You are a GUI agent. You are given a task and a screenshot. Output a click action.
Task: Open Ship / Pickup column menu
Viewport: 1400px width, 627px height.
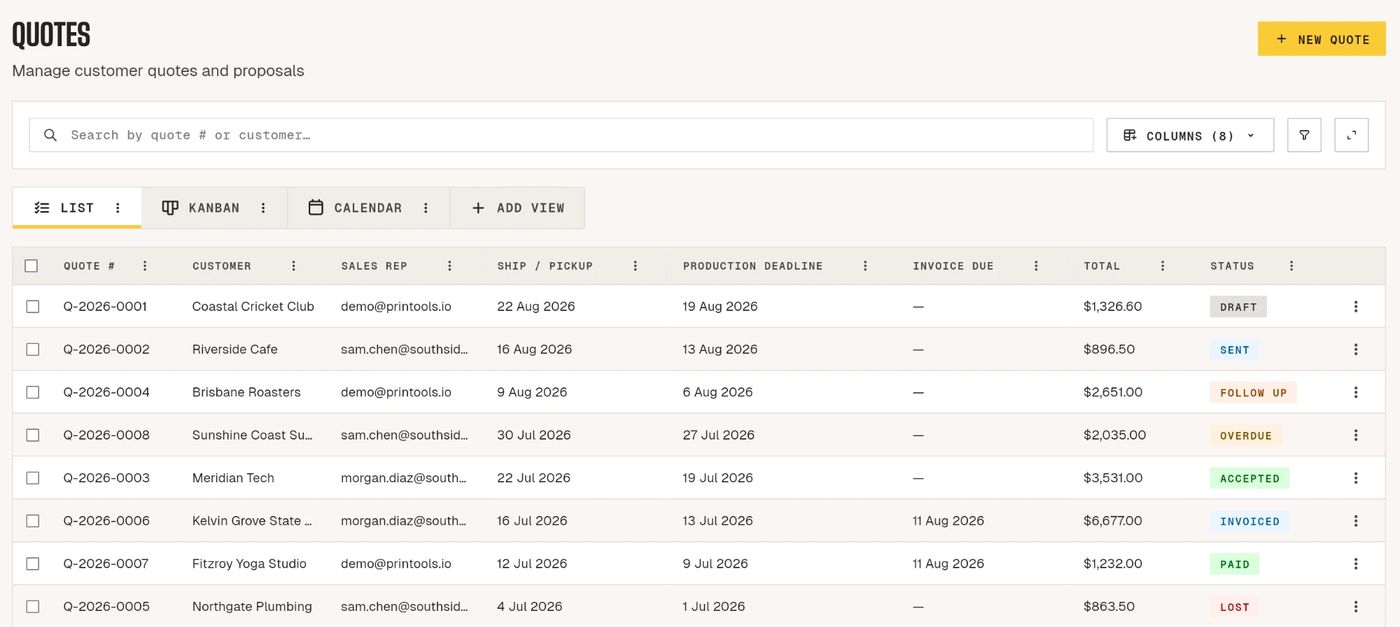[636, 266]
